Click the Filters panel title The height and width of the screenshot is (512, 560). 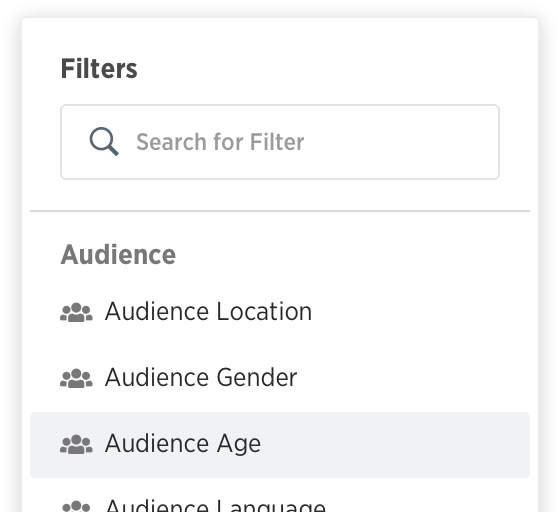[99, 69]
